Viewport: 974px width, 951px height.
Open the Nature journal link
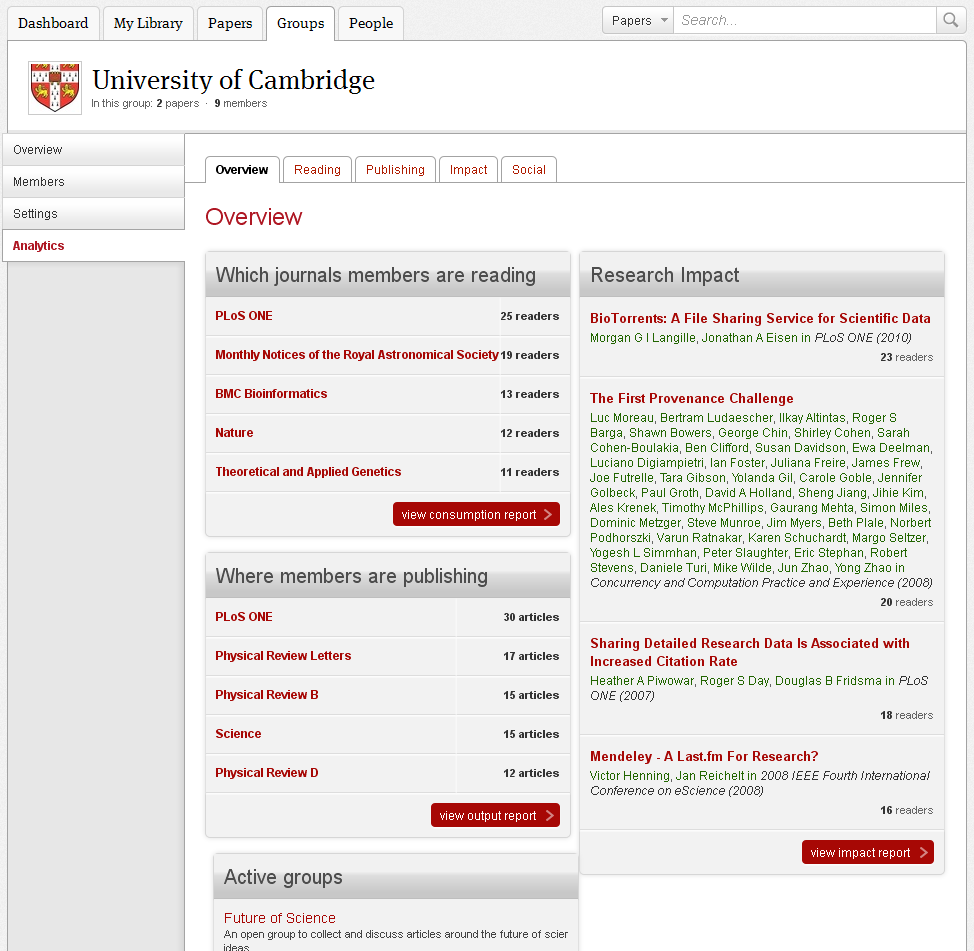point(234,433)
